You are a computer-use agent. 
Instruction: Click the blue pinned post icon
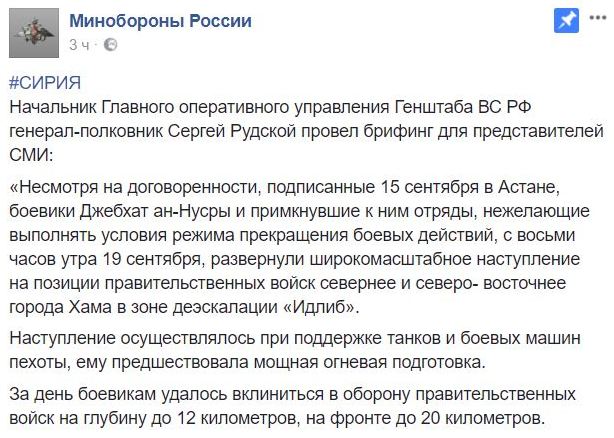566,22
